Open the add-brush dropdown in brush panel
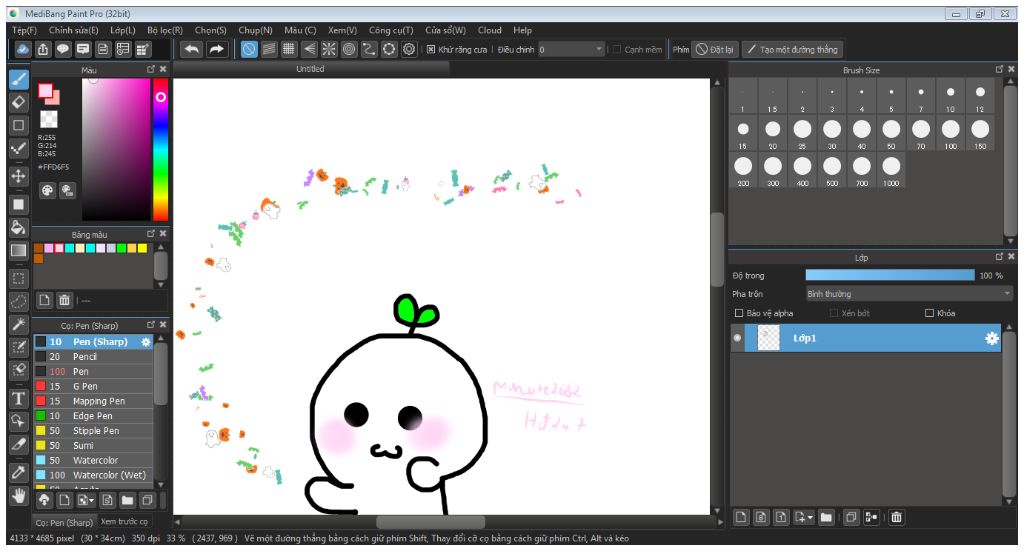The height and width of the screenshot is (551, 1024). 85,501
